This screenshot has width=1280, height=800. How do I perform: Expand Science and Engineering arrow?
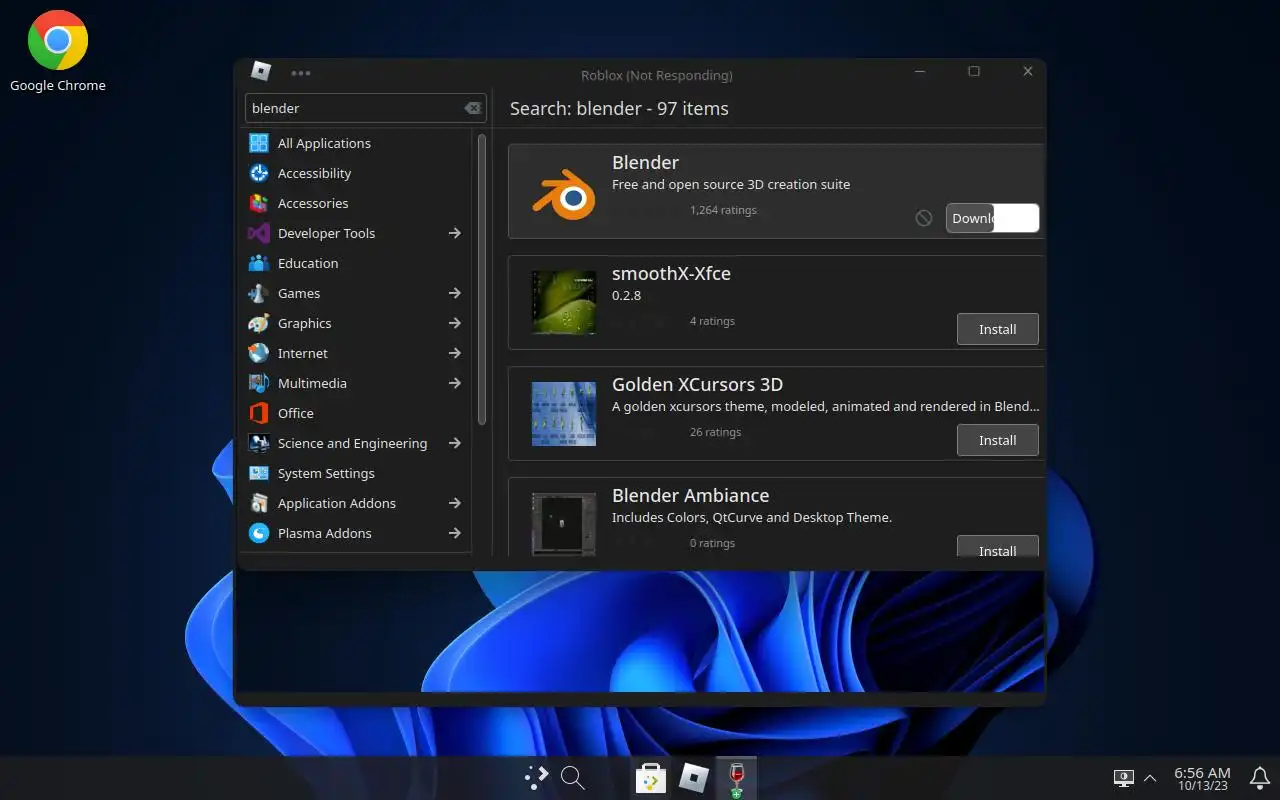(x=455, y=443)
